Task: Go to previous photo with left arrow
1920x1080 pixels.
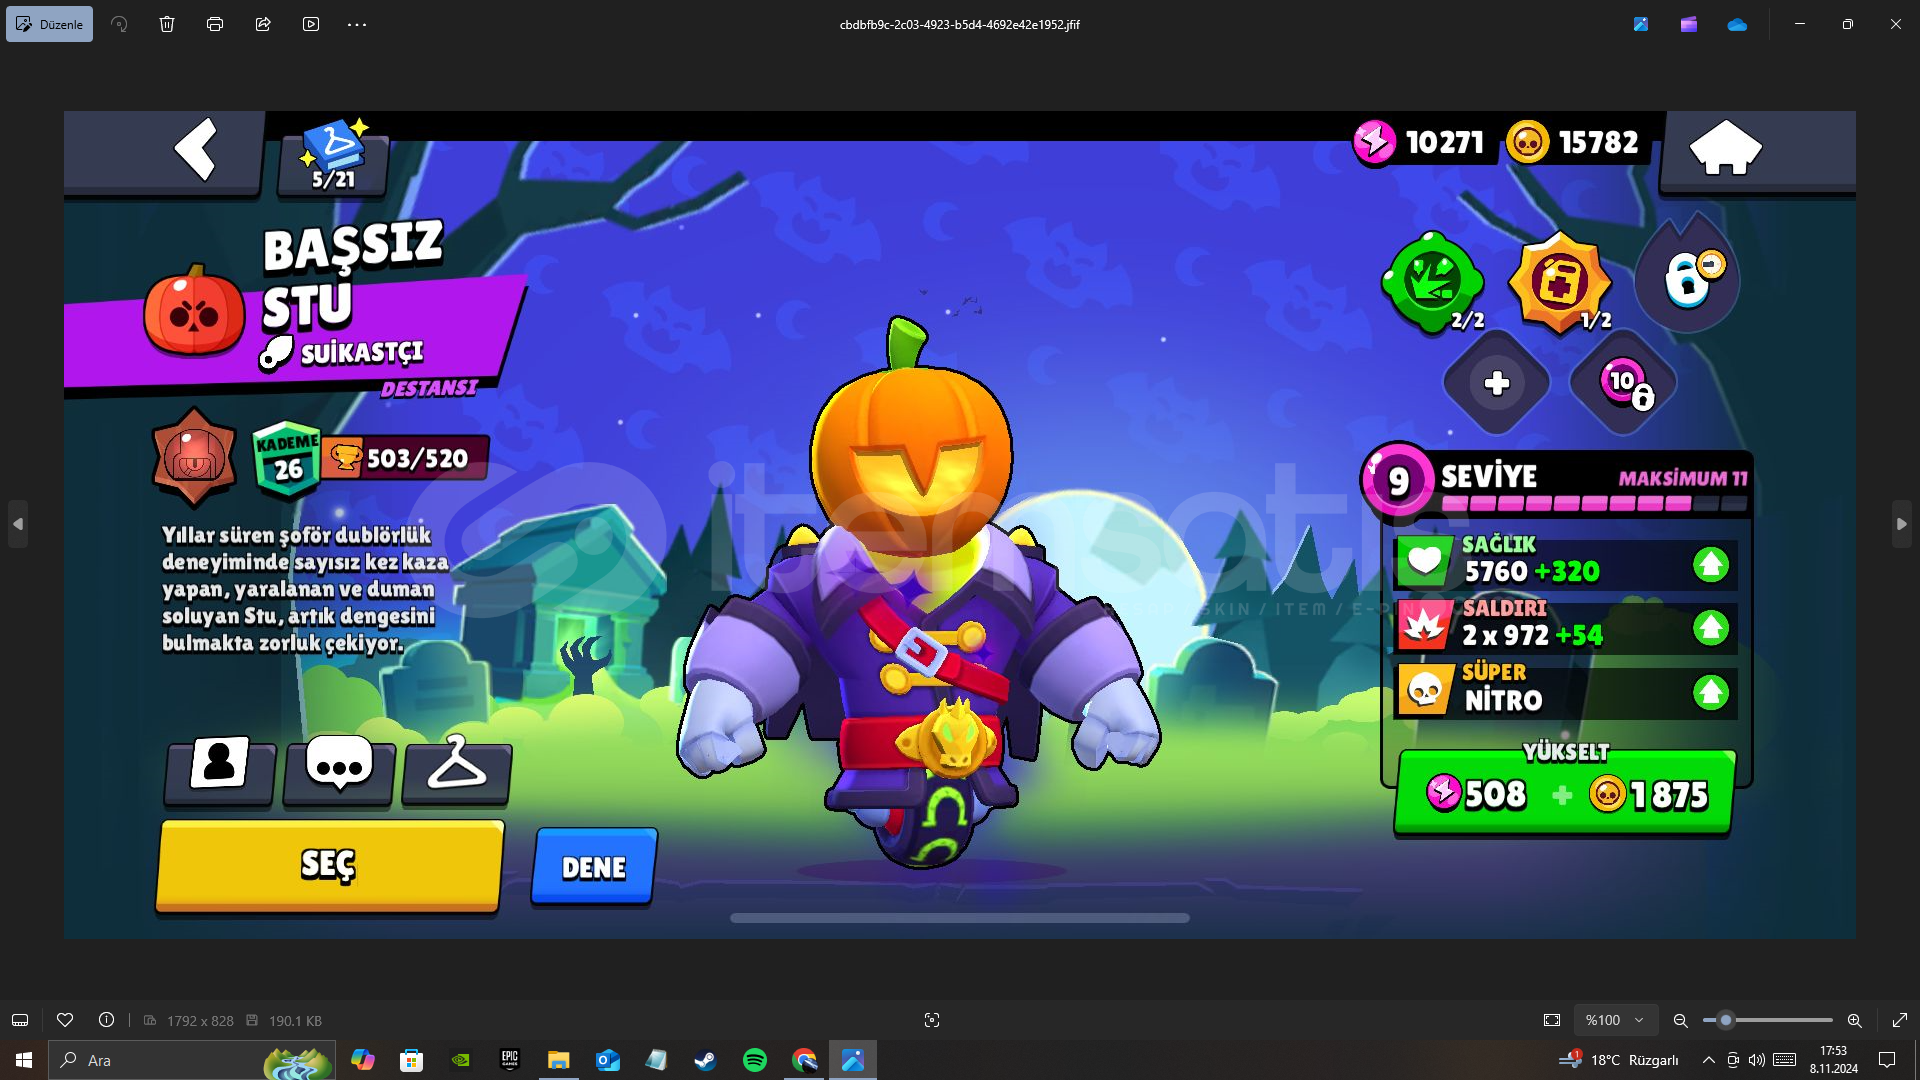Action: click(18, 524)
